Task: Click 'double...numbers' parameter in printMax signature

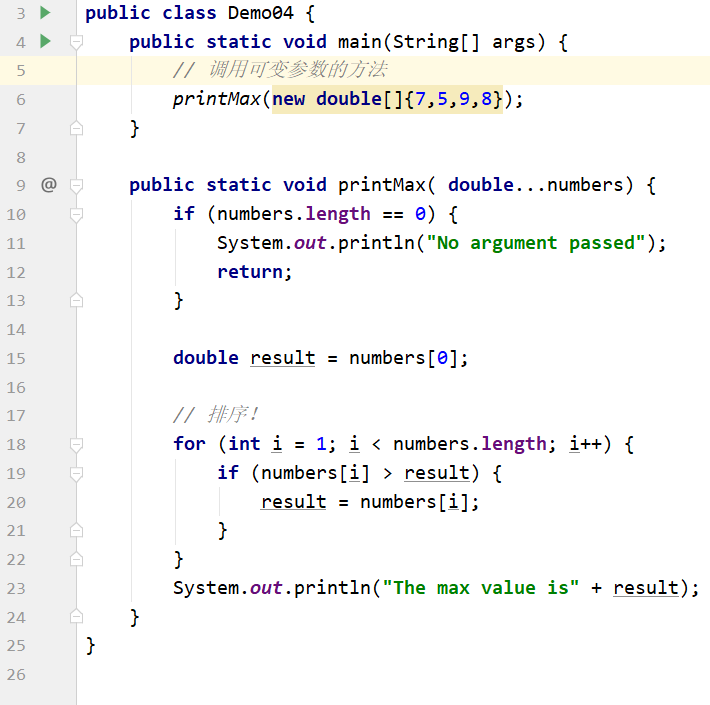Action: point(536,185)
